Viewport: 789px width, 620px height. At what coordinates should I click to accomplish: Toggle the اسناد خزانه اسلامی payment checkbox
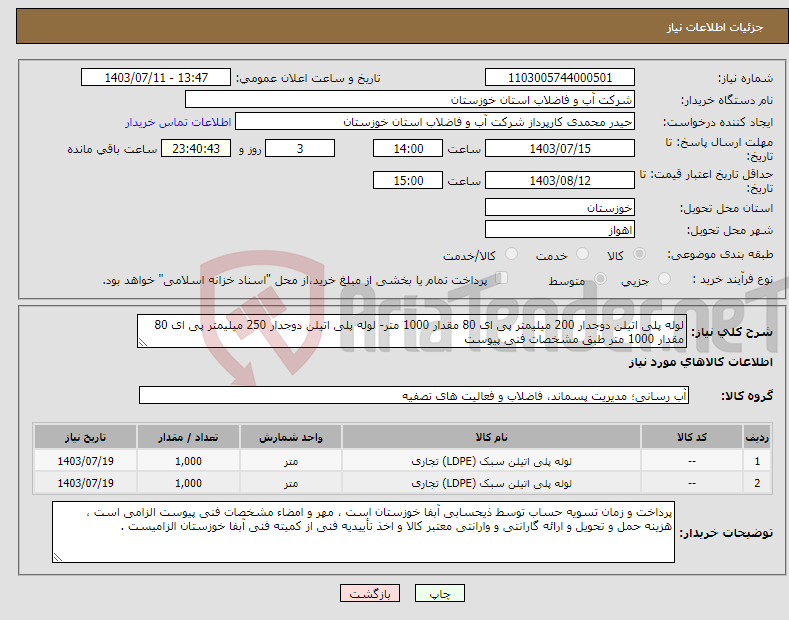502,278
